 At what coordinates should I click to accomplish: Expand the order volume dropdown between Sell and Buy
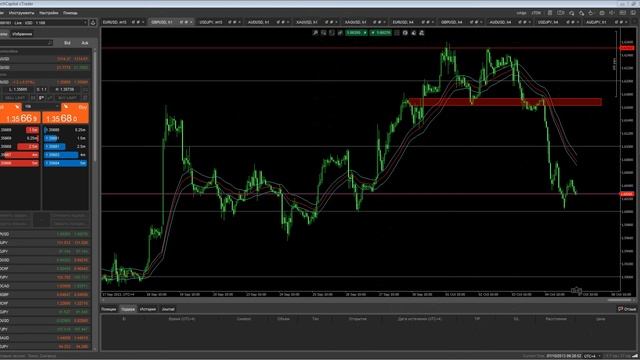tap(41, 107)
